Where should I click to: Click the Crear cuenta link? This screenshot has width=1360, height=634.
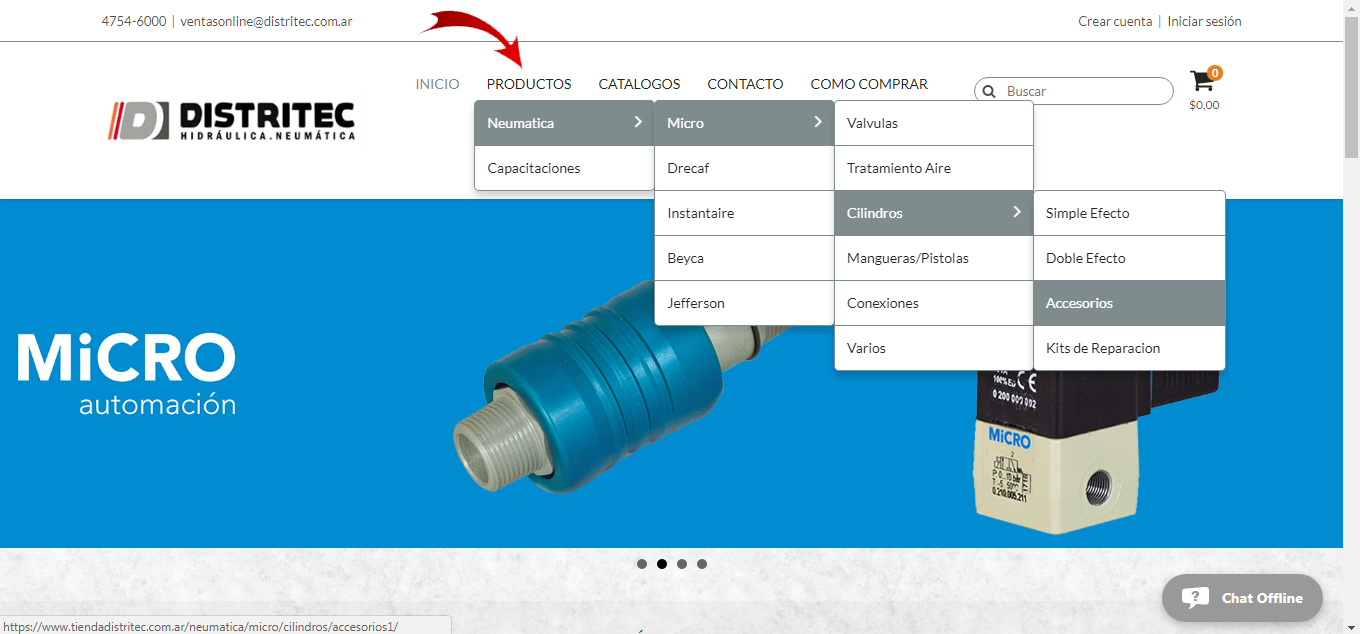point(1115,21)
